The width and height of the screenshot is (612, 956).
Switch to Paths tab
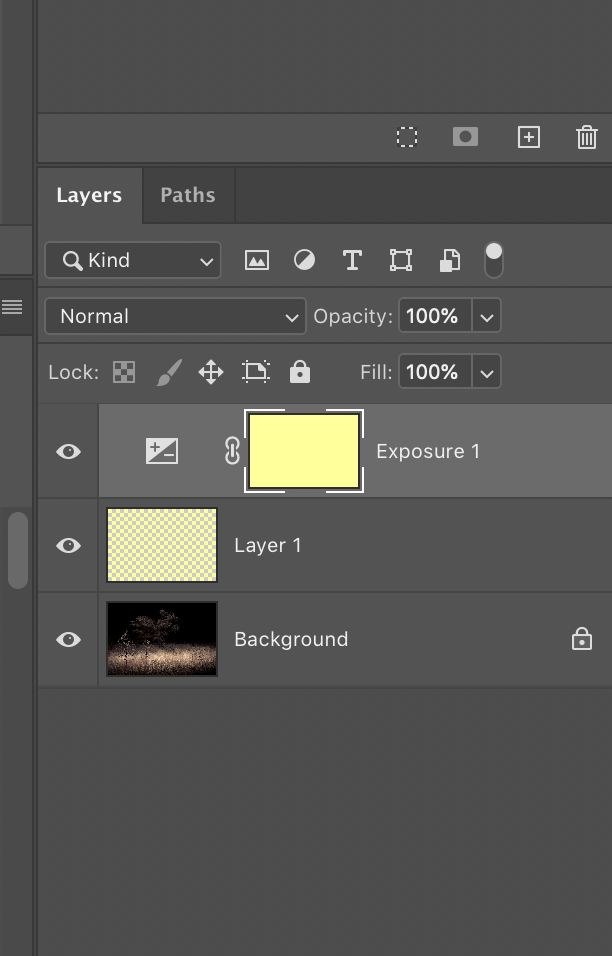coord(188,195)
